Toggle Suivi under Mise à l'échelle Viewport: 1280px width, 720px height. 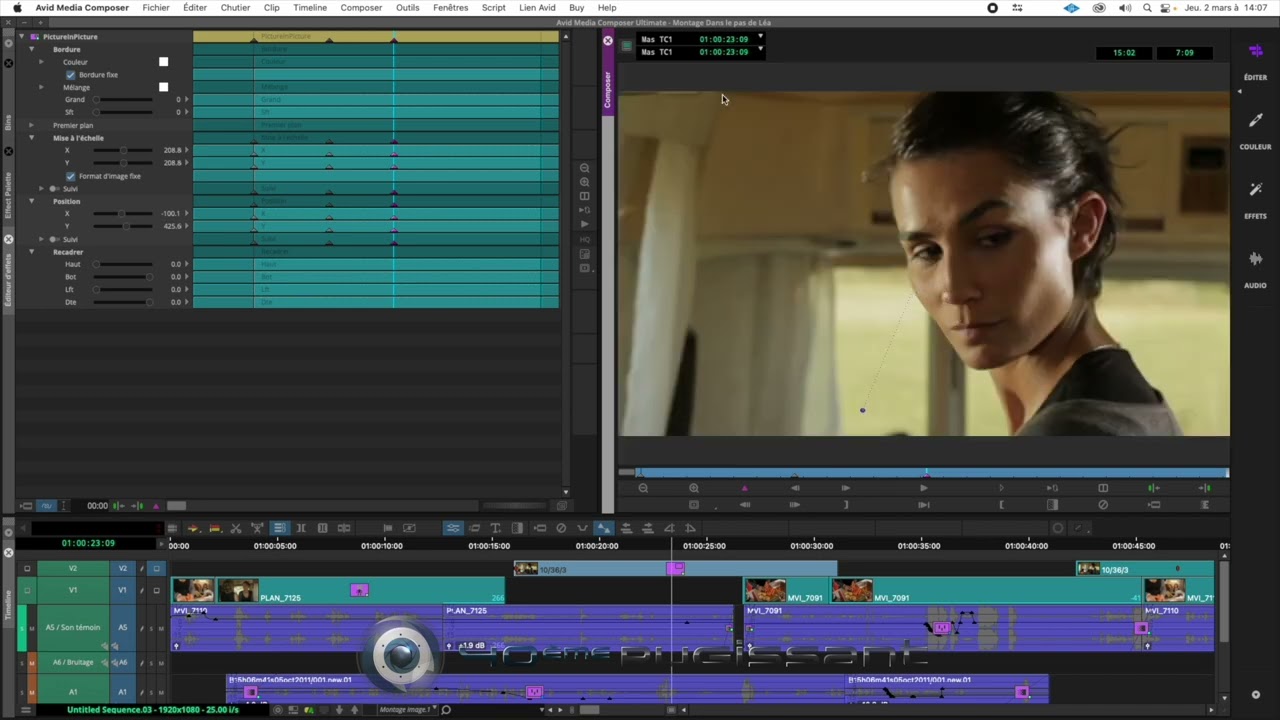pos(53,189)
